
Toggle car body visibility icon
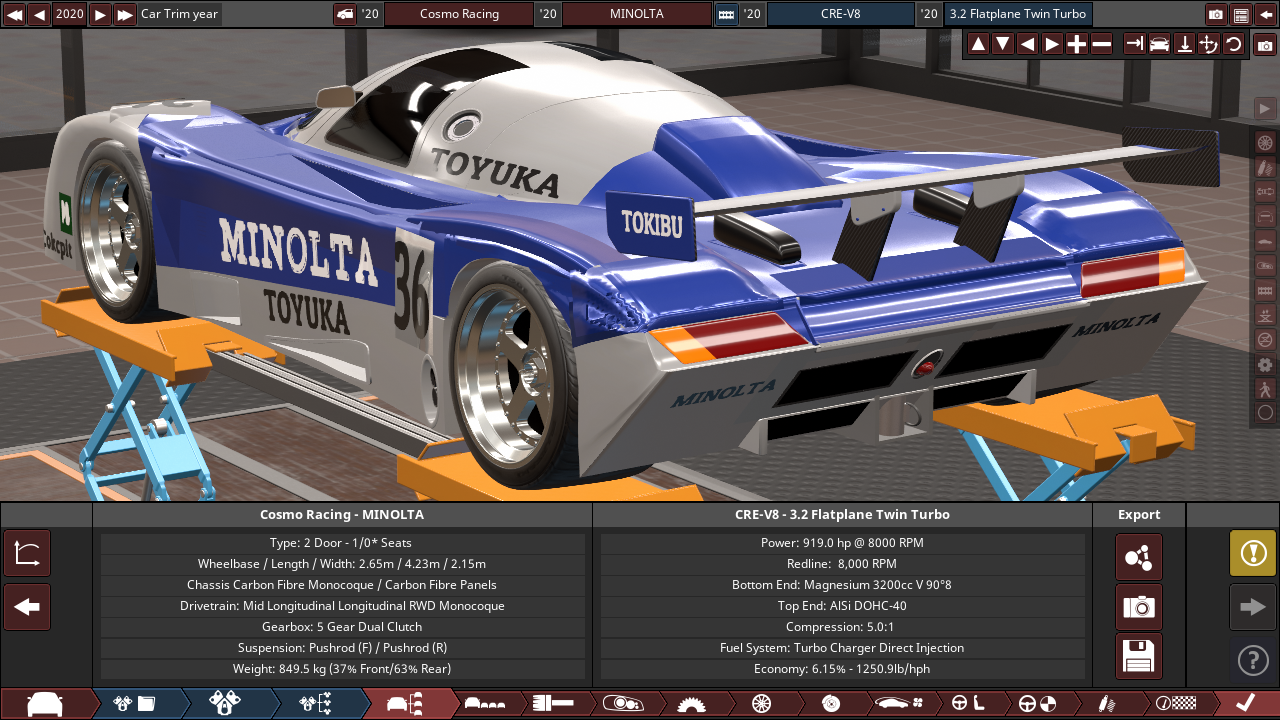[1265, 241]
